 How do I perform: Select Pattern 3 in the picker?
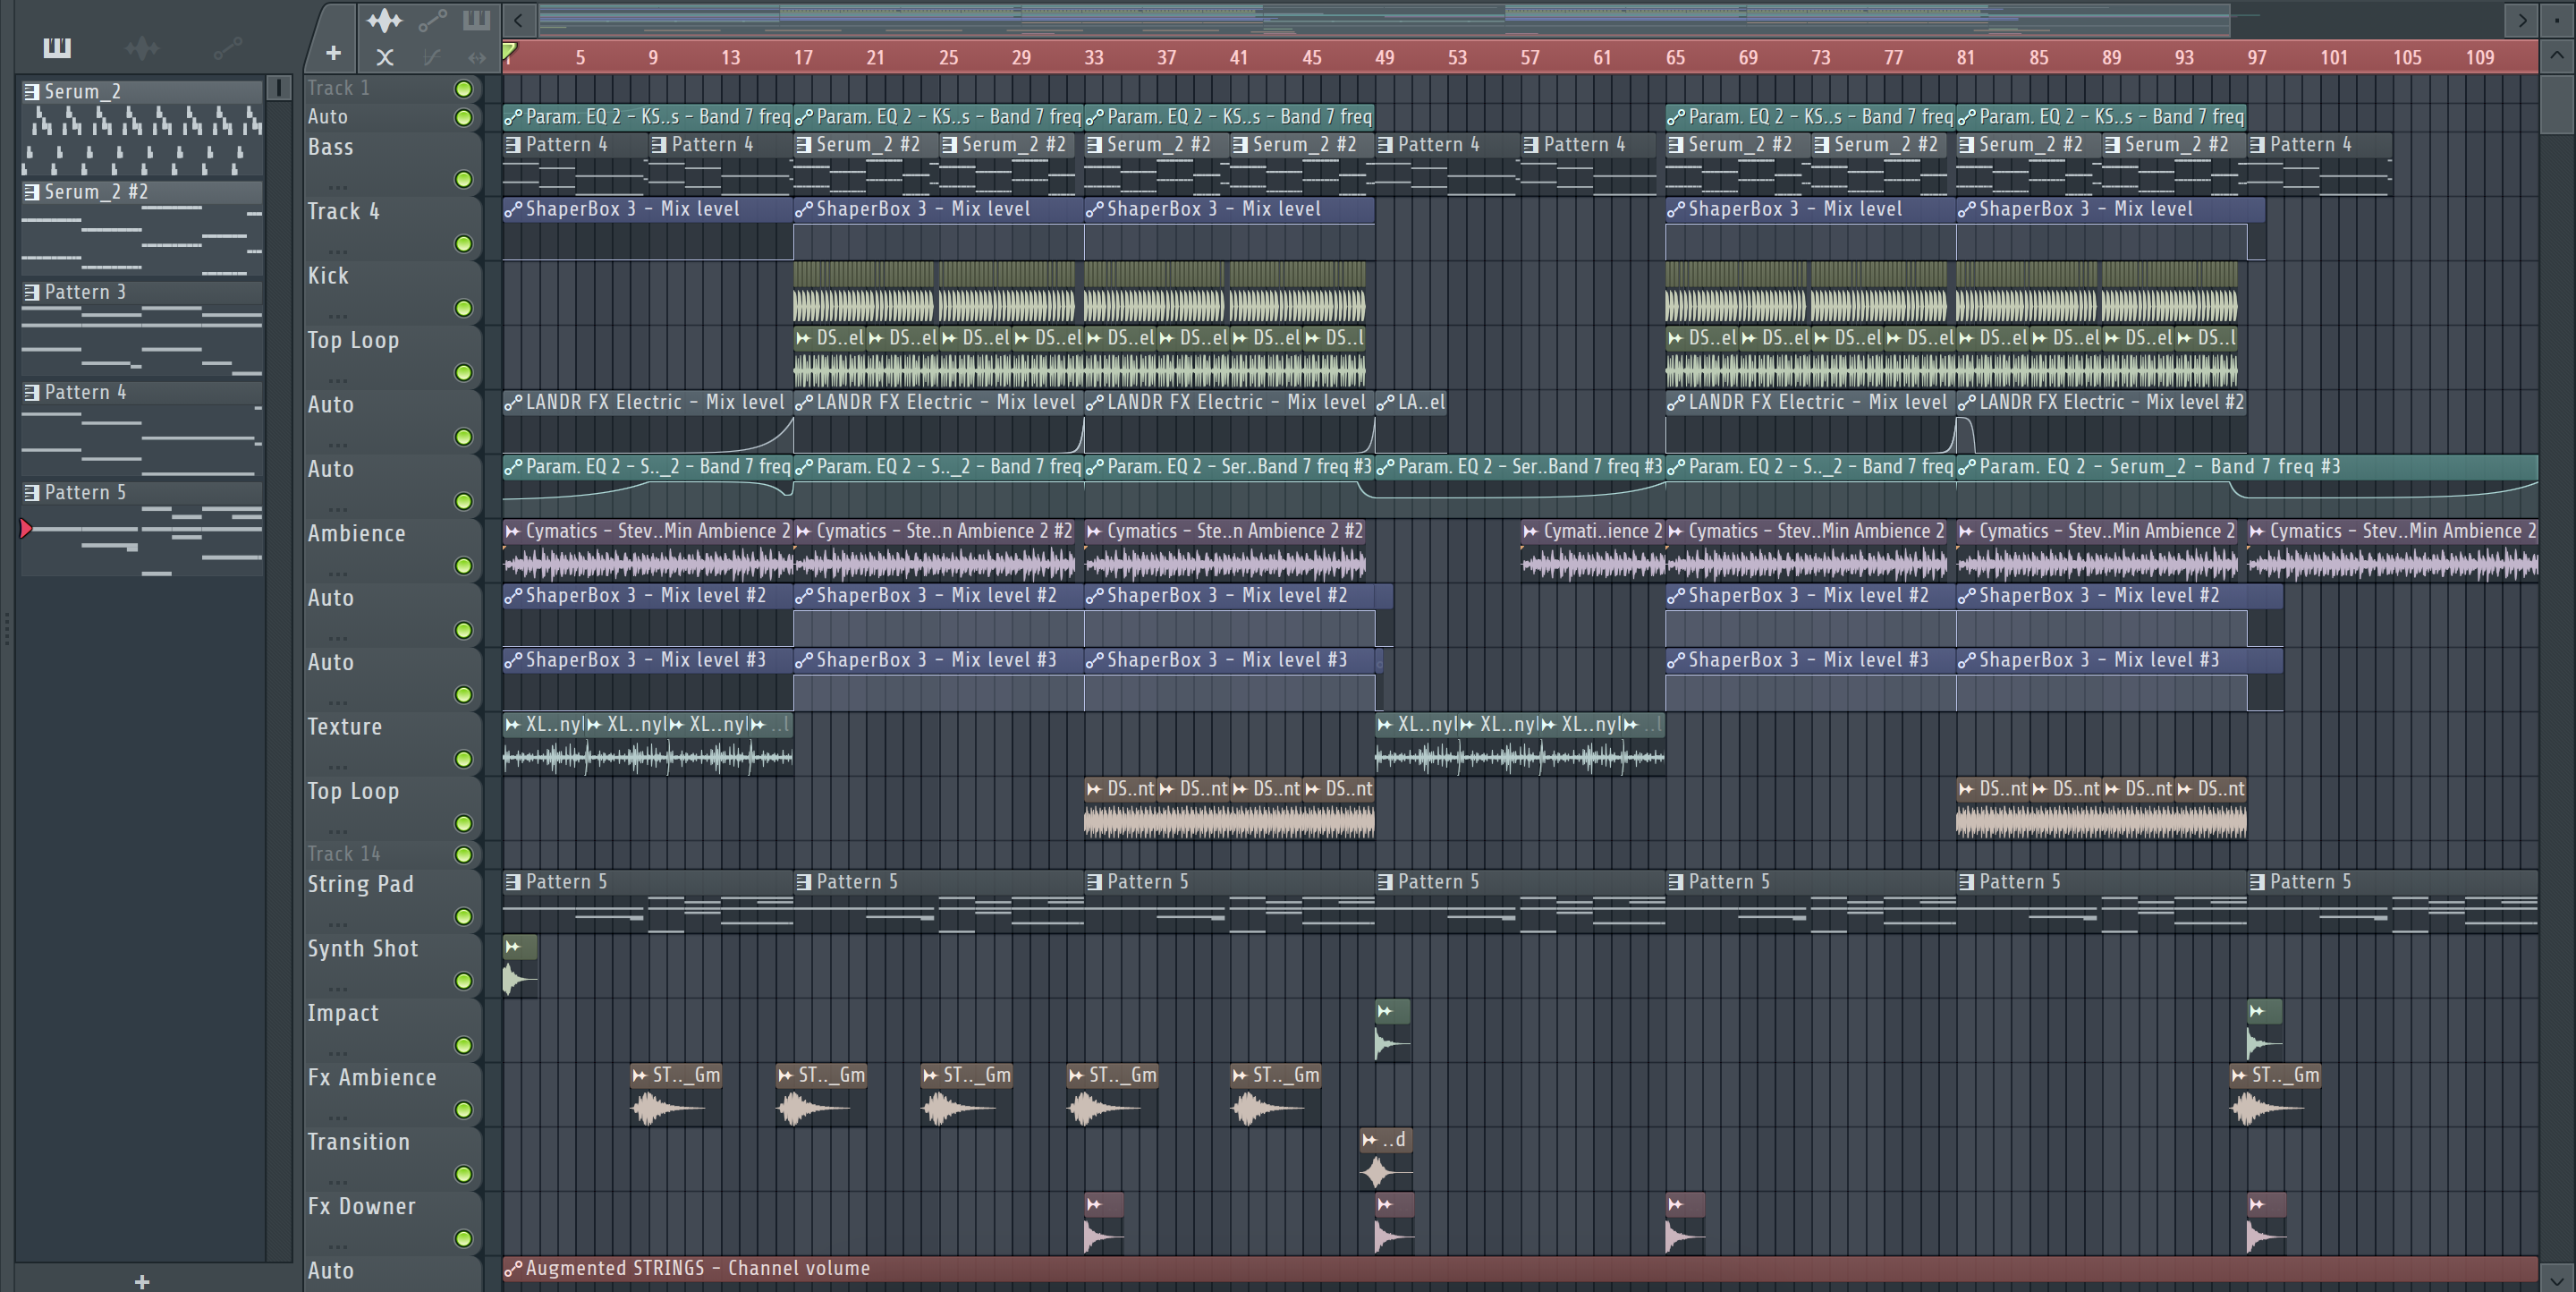click(85, 292)
